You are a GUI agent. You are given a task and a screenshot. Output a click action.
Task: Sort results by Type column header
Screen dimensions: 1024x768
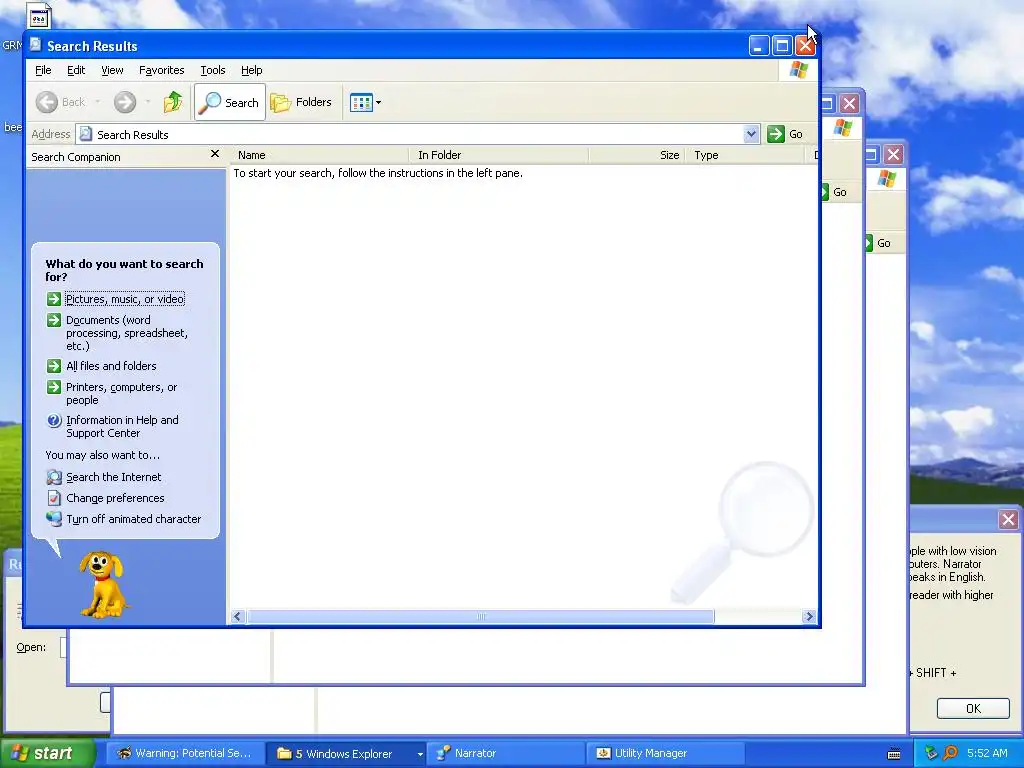[745, 155]
